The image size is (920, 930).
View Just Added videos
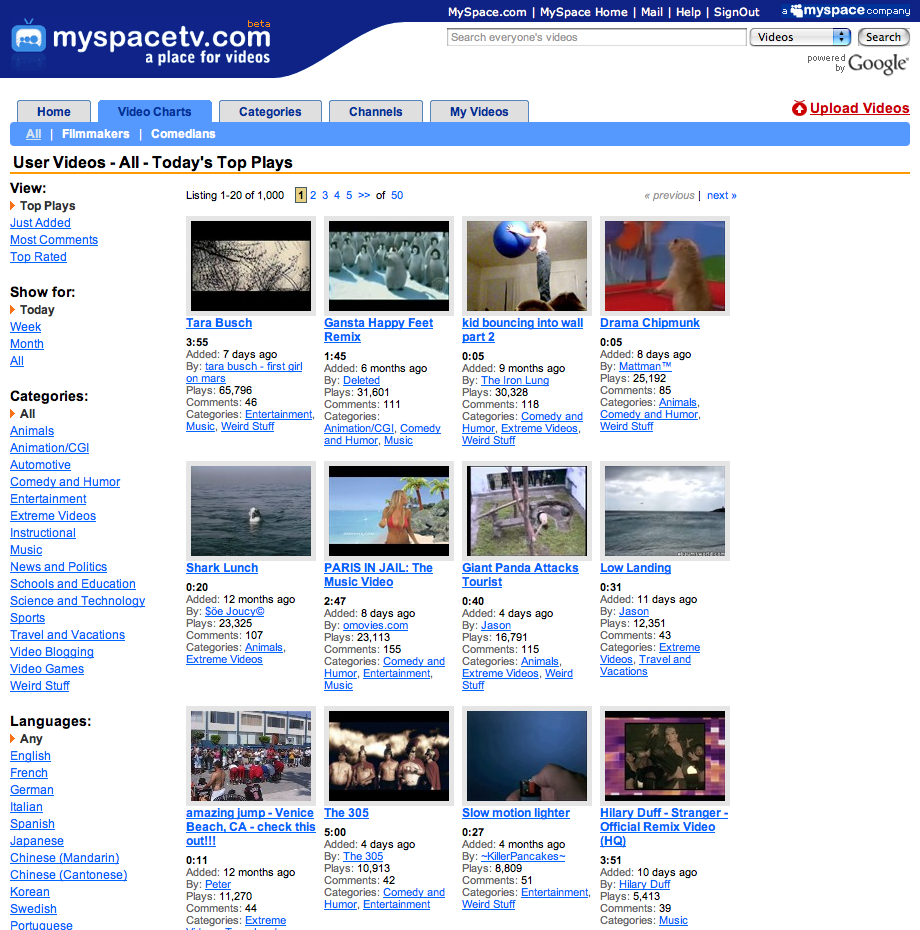click(x=40, y=222)
